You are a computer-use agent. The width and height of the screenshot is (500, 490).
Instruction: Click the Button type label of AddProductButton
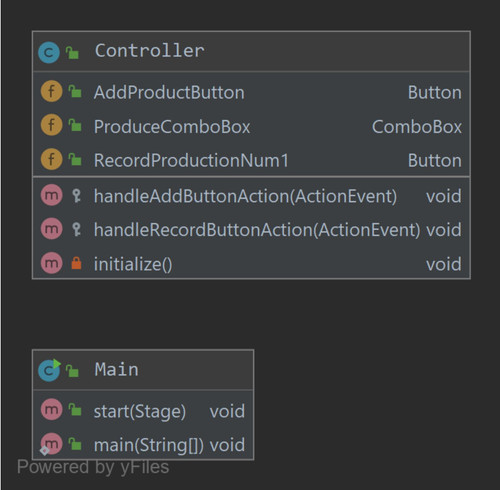[435, 92]
